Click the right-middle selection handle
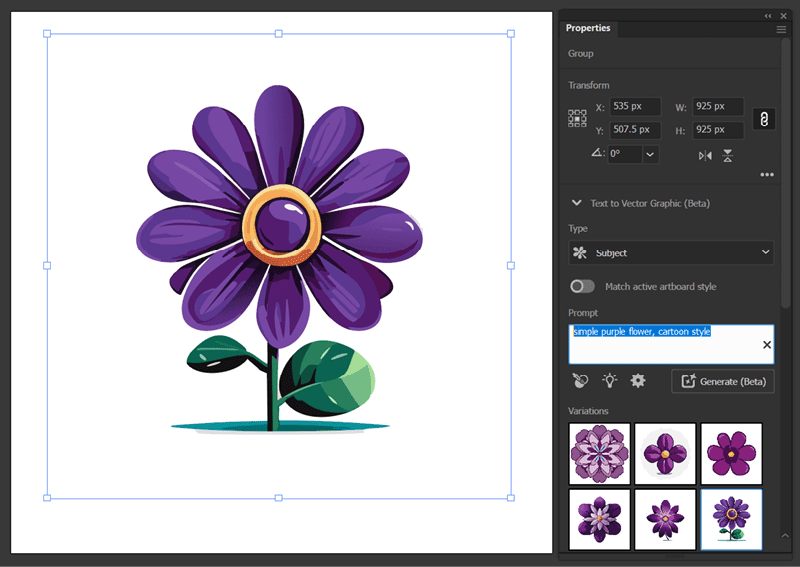Image resolution: width=800 pixels, height=567 pixels. point(511,265)
